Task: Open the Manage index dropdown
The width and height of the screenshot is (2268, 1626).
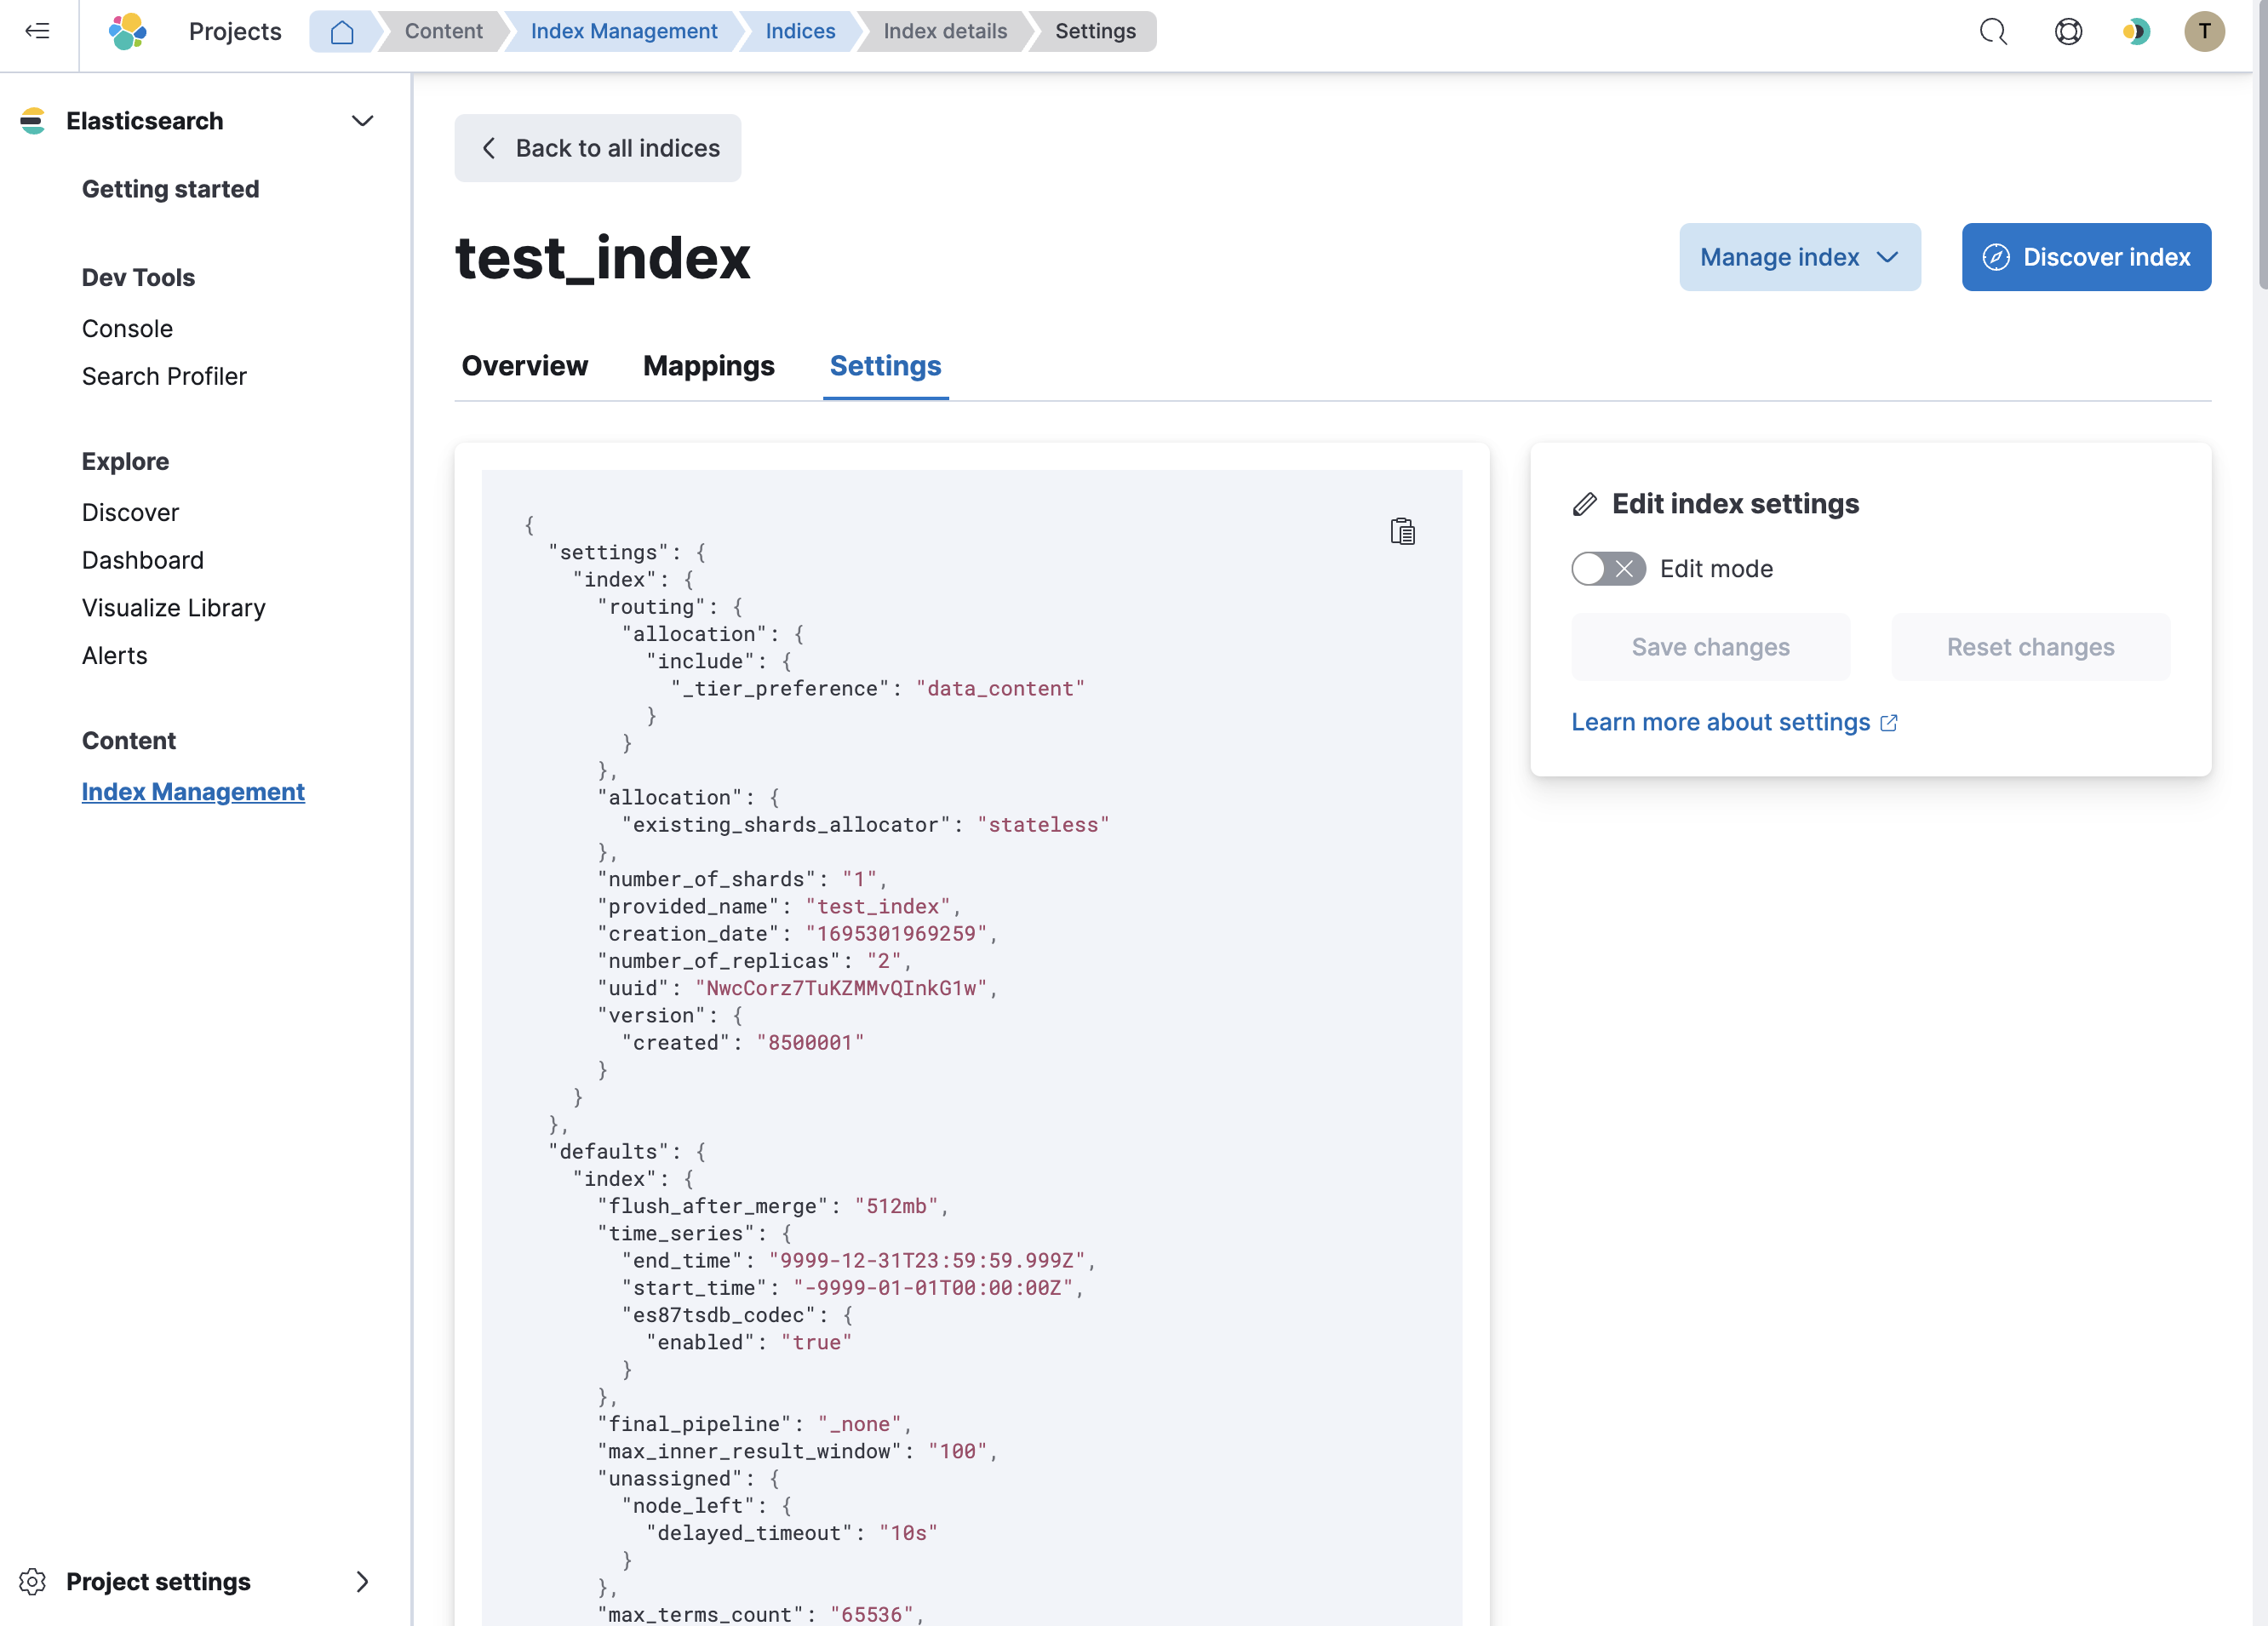Action: click(x=1799, y=257)
